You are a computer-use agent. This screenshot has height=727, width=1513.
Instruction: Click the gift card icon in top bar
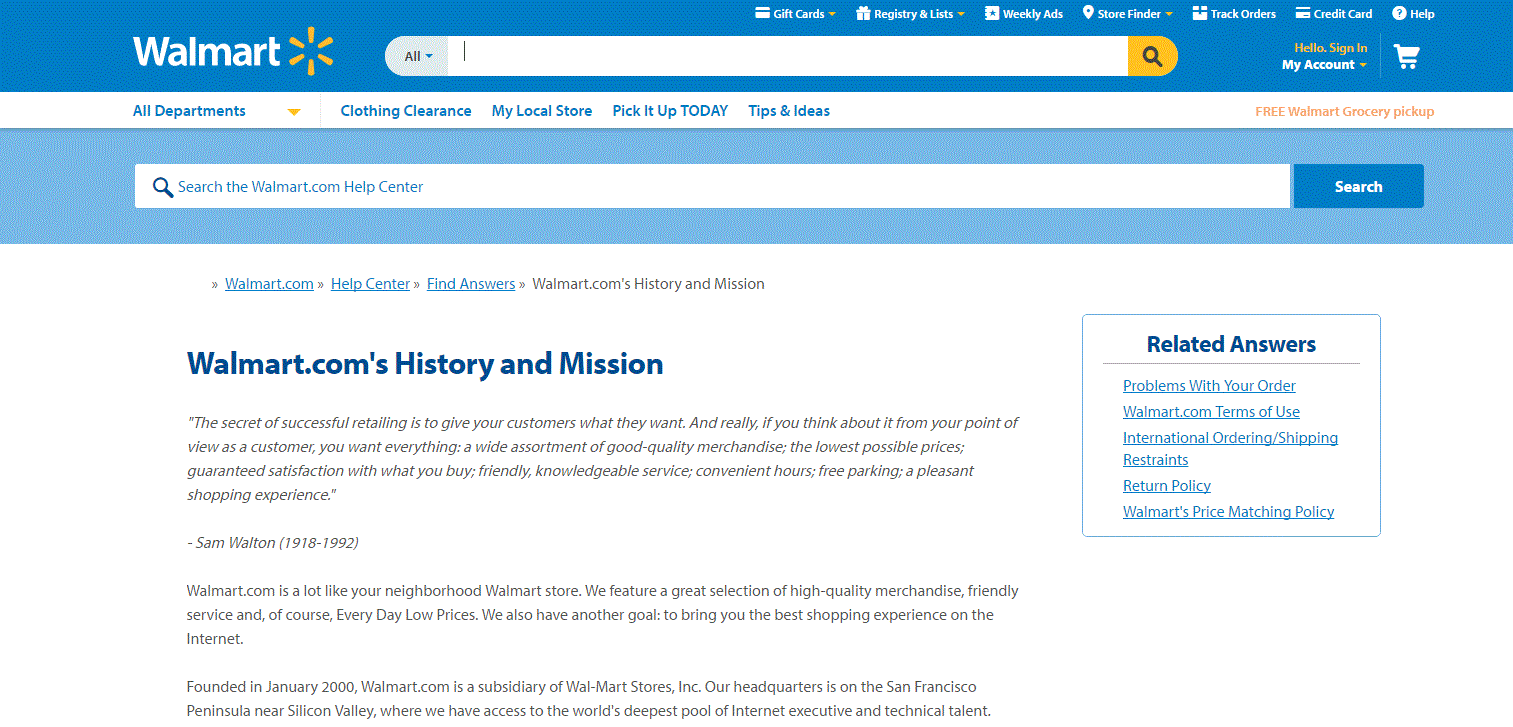[762, 14]
